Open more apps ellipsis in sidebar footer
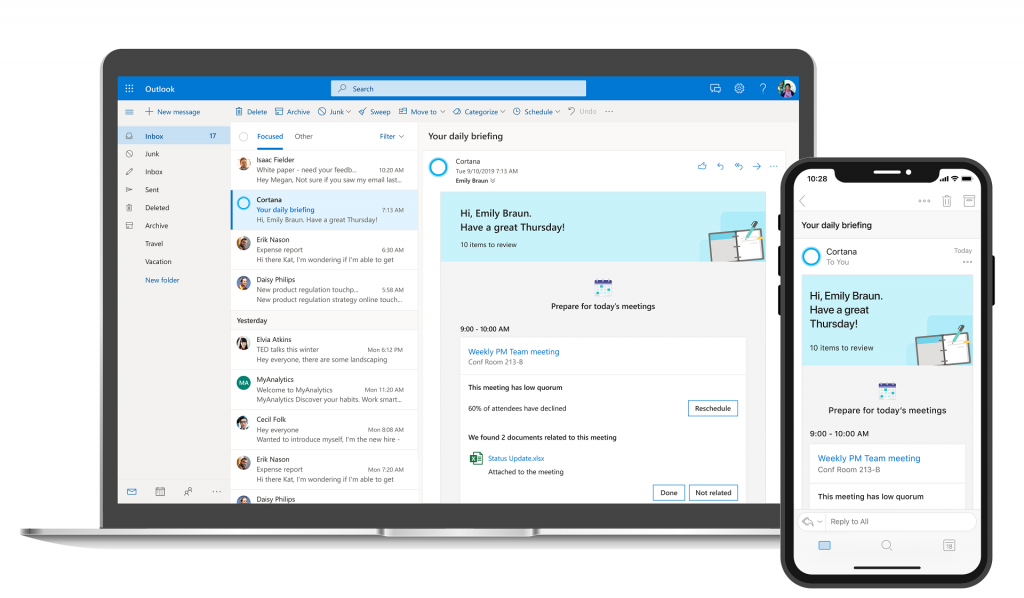 216,492
